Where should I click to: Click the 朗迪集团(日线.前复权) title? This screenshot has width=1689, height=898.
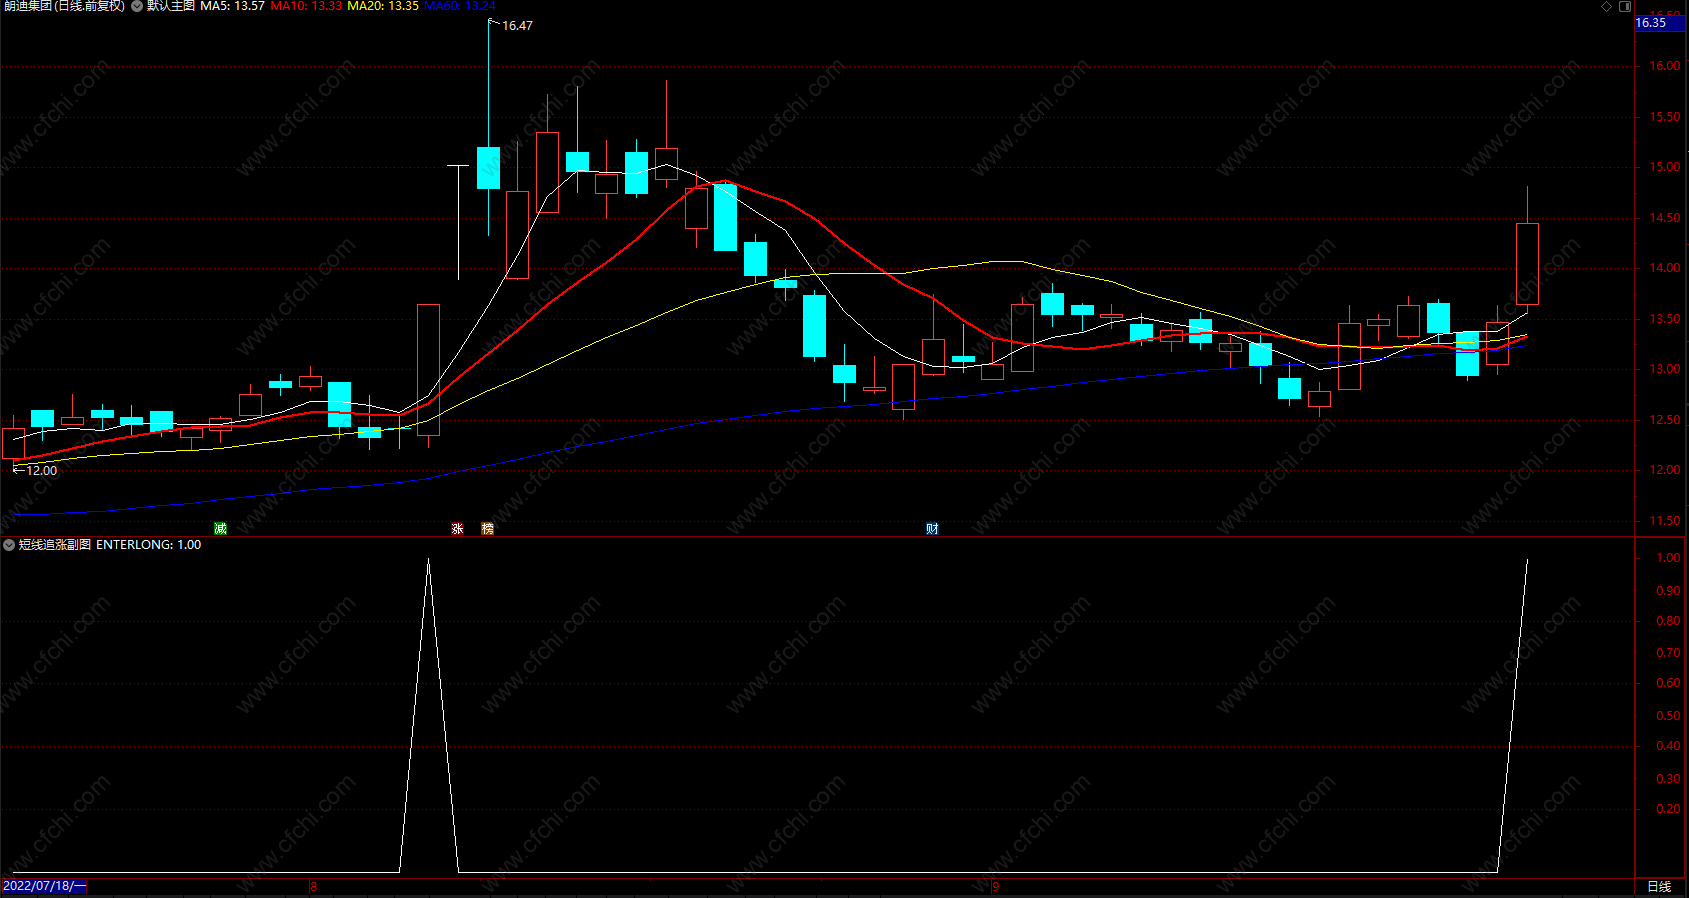coord(64,6)
